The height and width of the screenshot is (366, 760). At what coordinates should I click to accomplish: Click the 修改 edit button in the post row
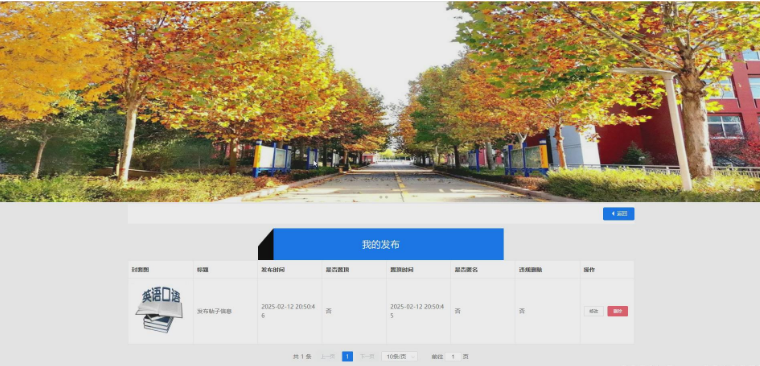593,311
